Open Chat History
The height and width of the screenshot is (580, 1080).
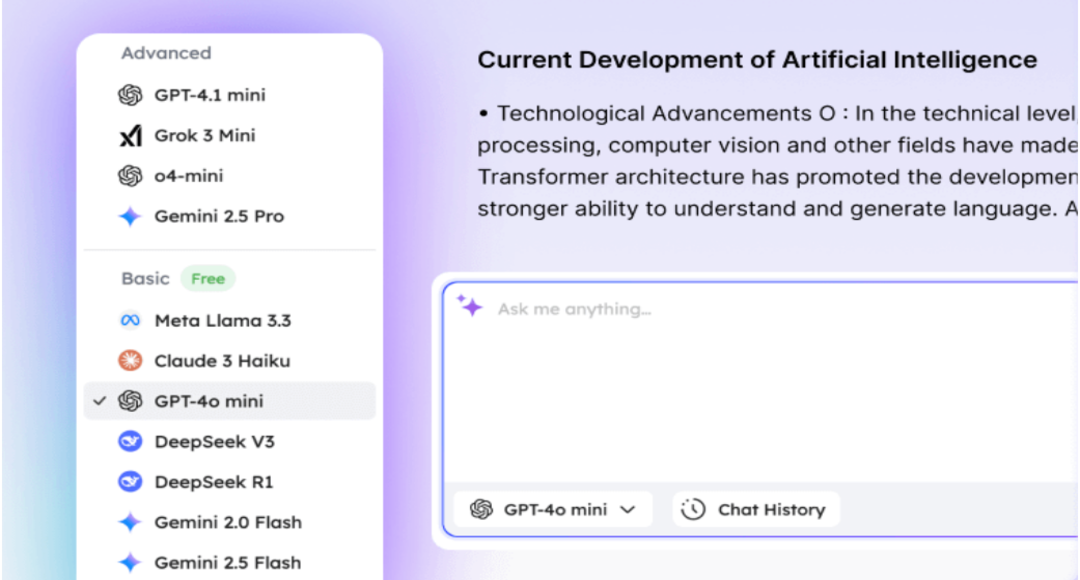point(757,509)
